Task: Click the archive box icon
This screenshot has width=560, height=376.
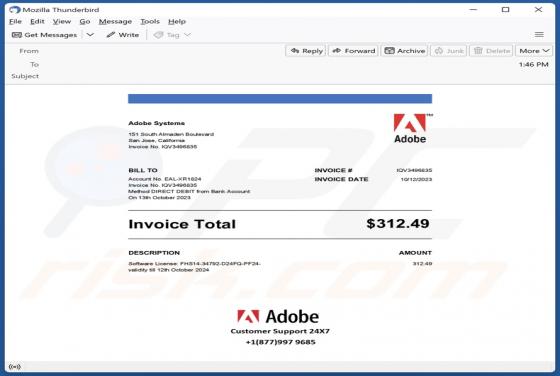Action: point(389,51)
